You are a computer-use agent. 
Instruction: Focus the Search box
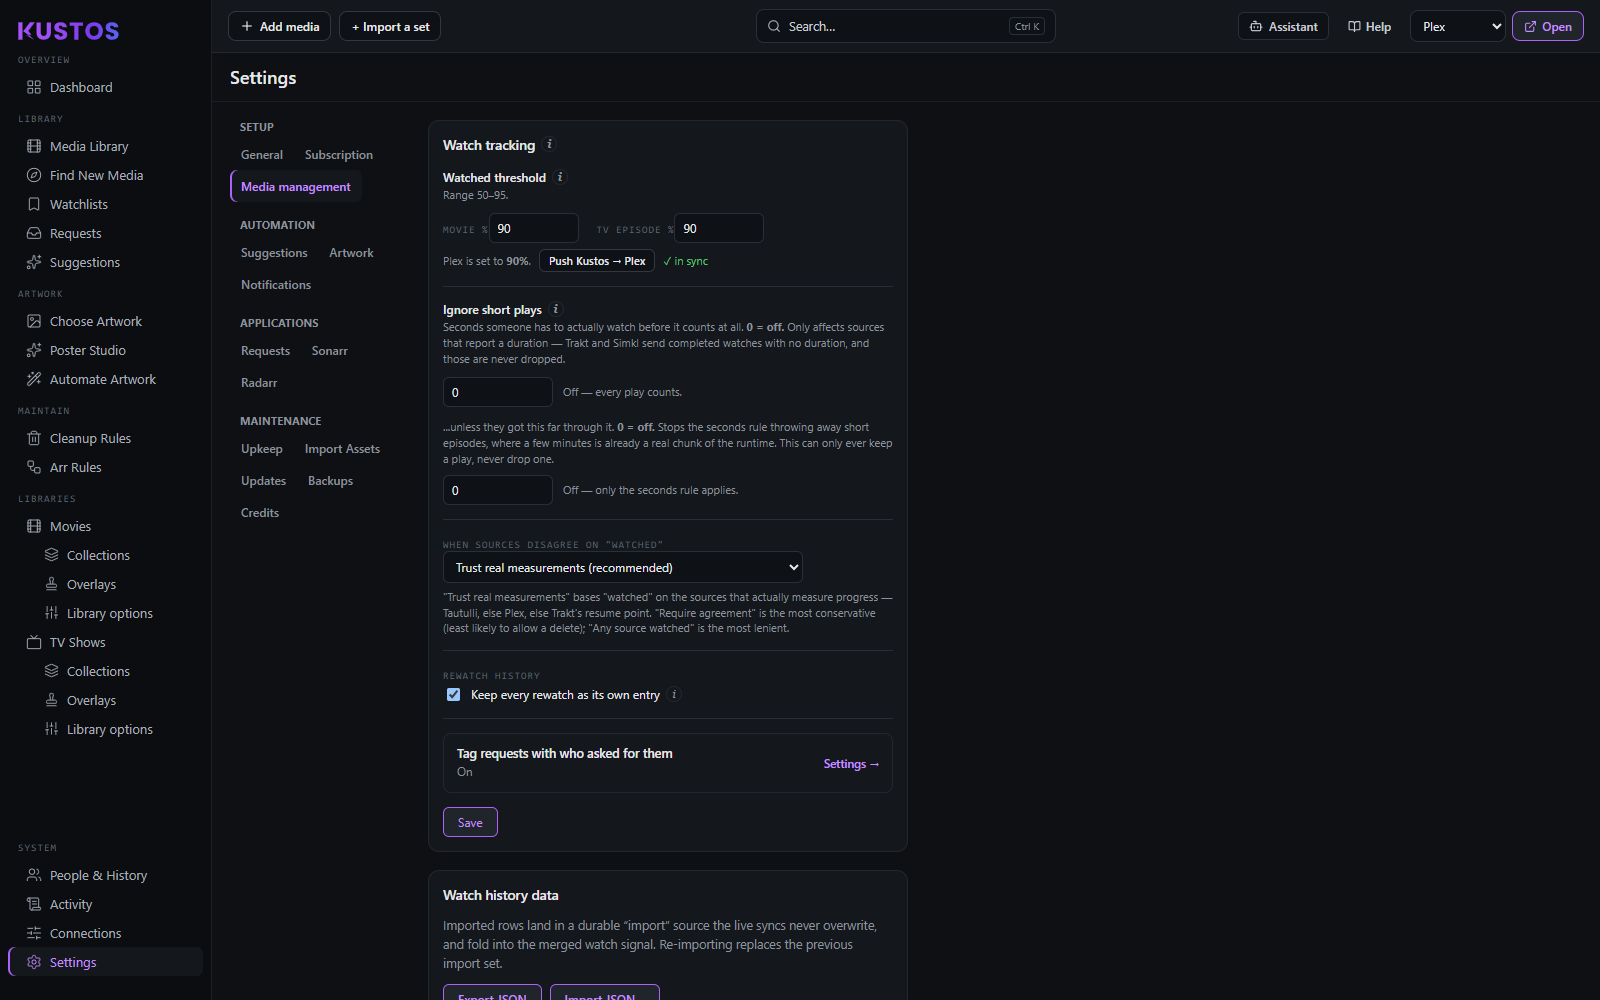point(905,27)
